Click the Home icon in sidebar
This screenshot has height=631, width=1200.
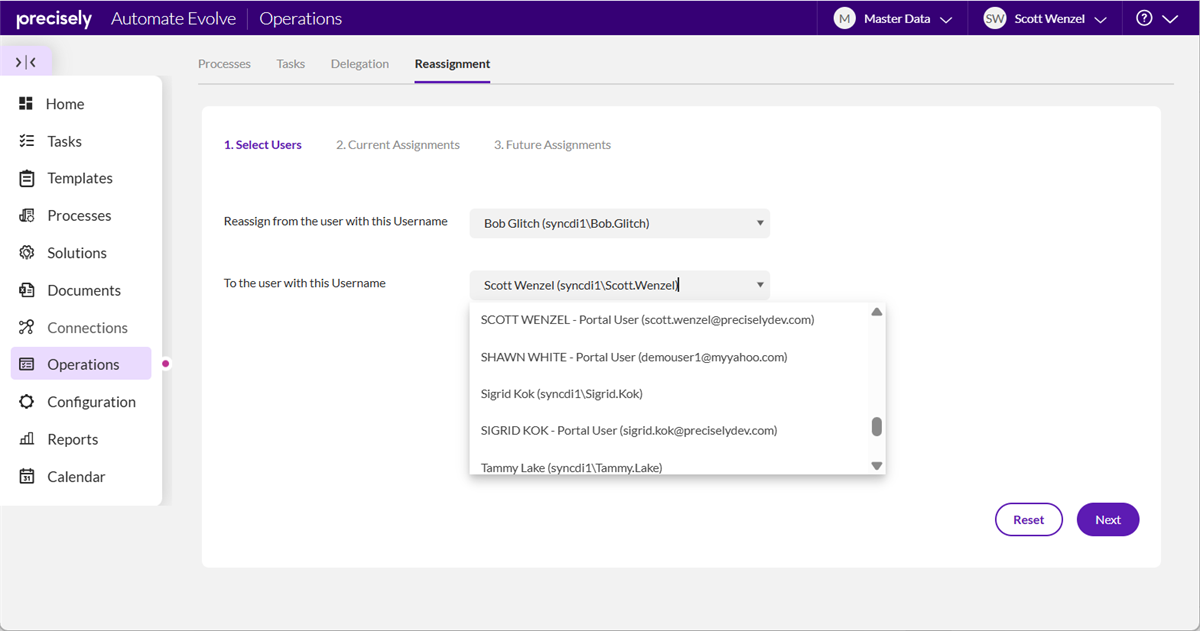[x=27, y=104]
